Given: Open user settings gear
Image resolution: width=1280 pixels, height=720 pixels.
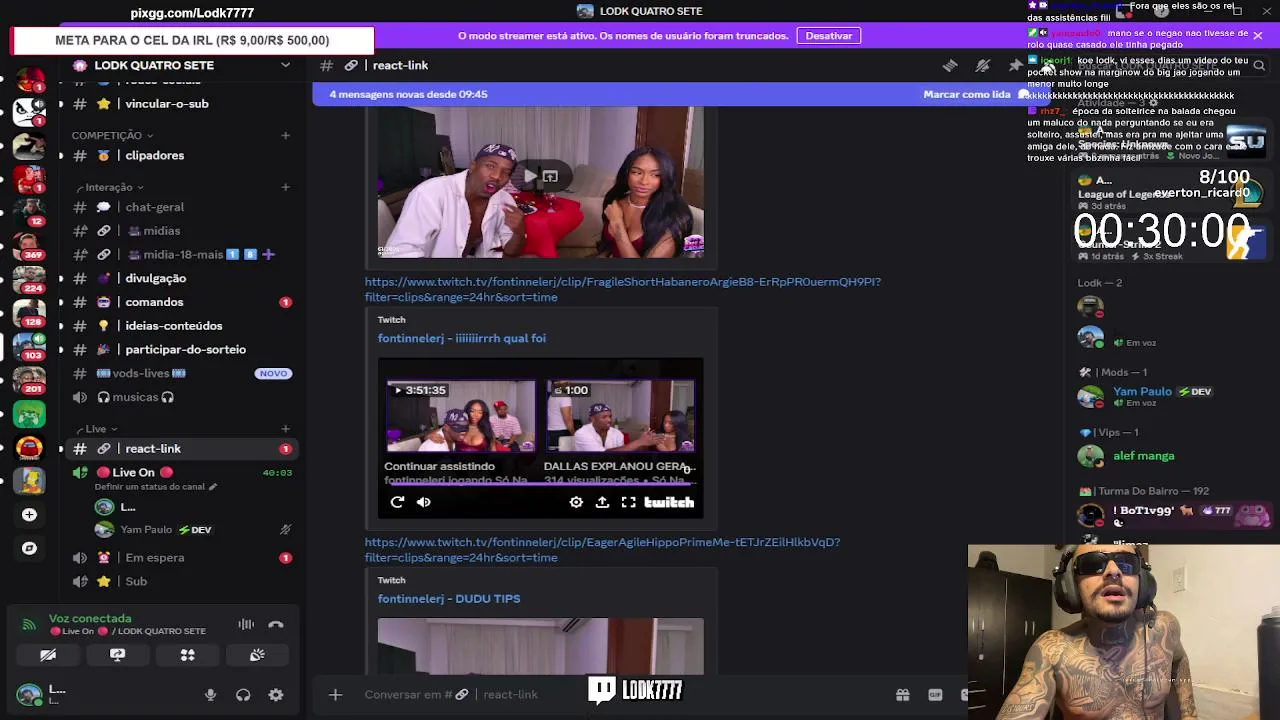Looking at the screenshot, I should pyautogui.click(x=276, y=695).
